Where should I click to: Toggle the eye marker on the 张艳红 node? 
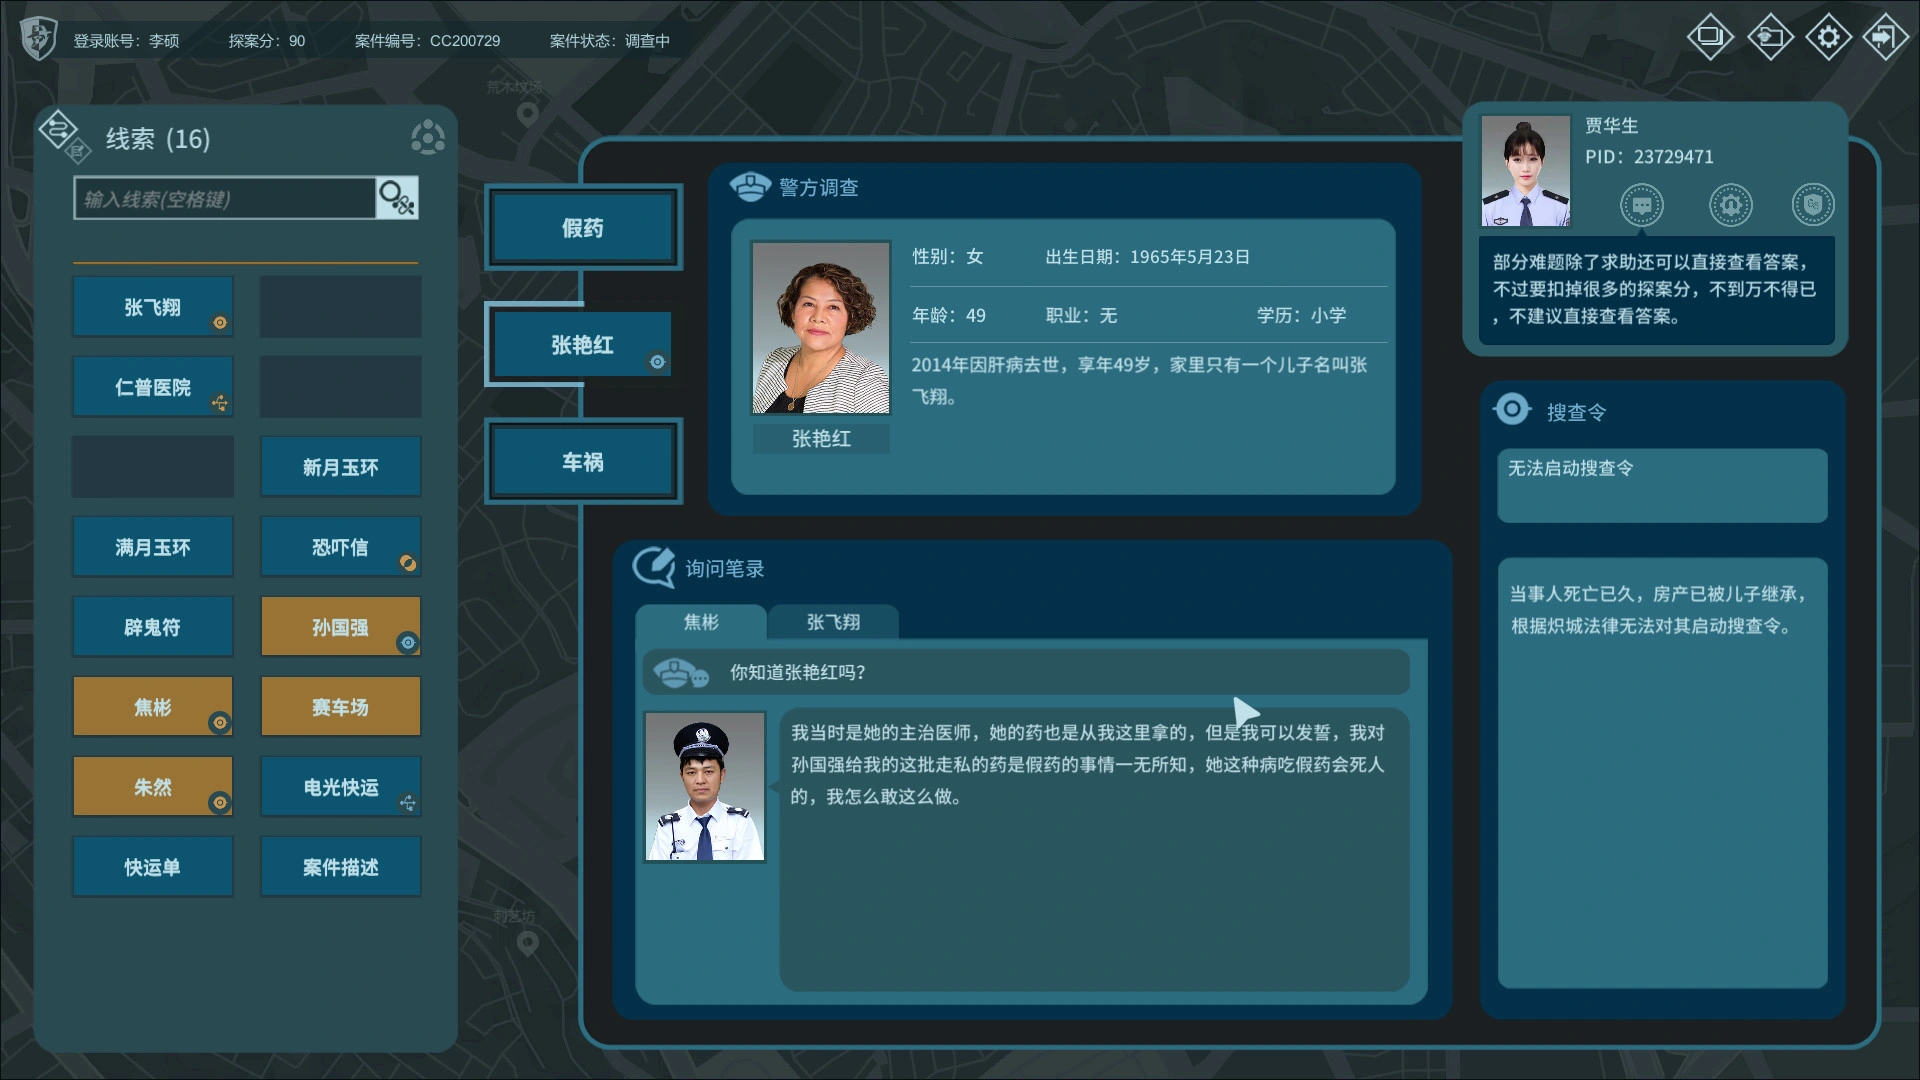point(657,362)
